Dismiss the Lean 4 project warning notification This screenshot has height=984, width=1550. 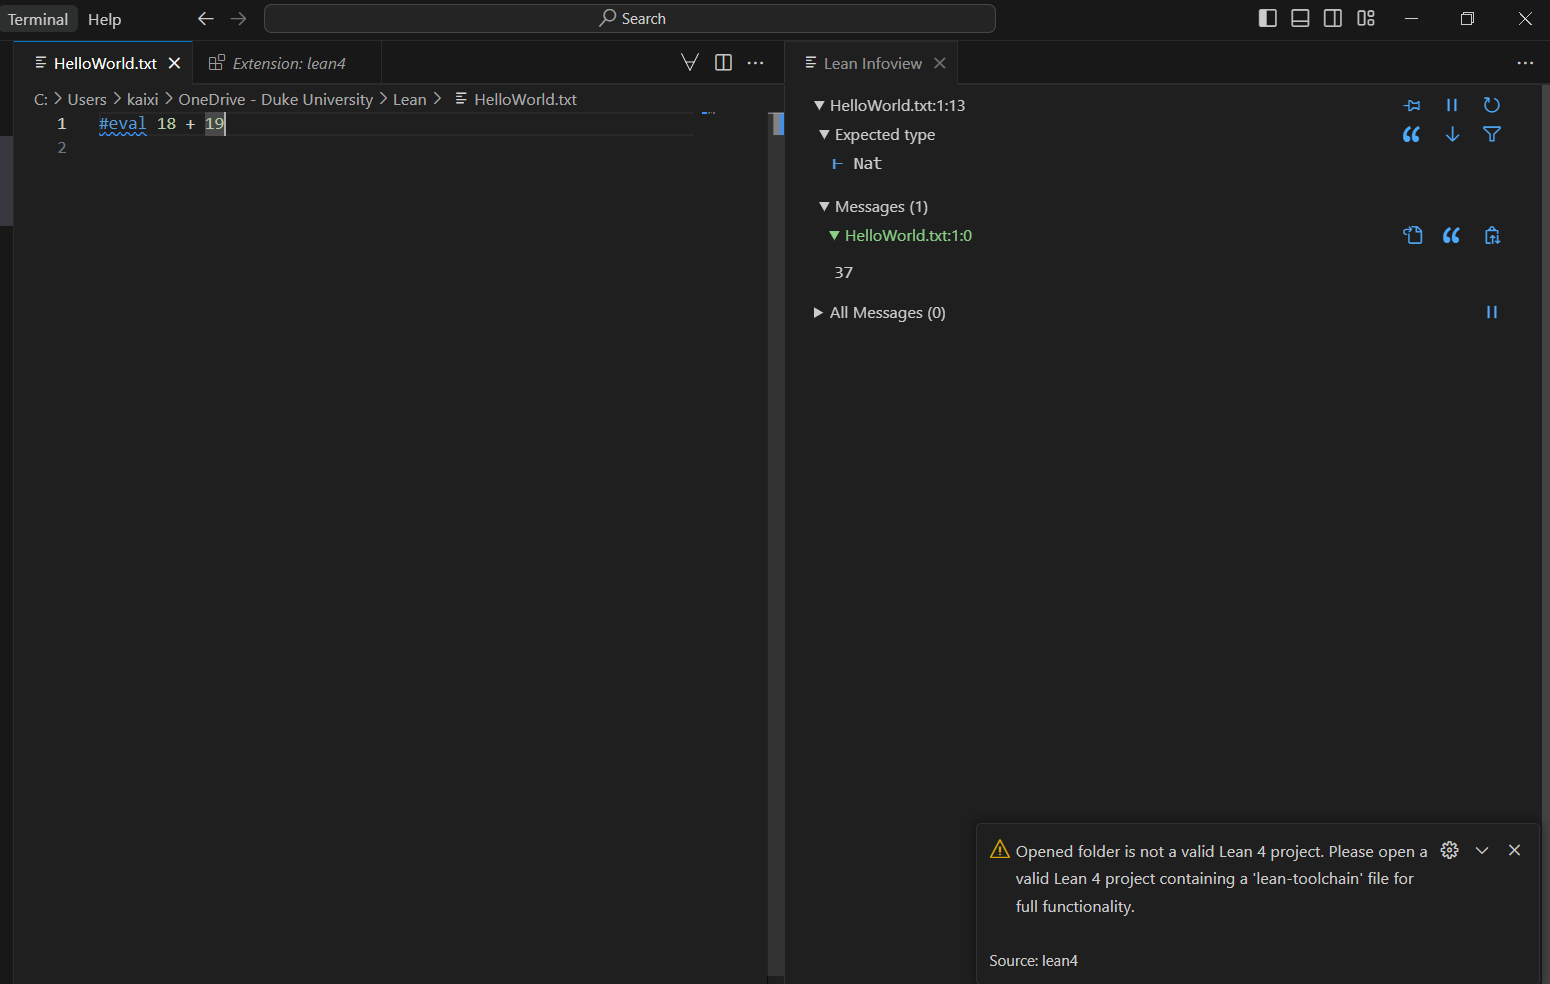pos(1515,850)
